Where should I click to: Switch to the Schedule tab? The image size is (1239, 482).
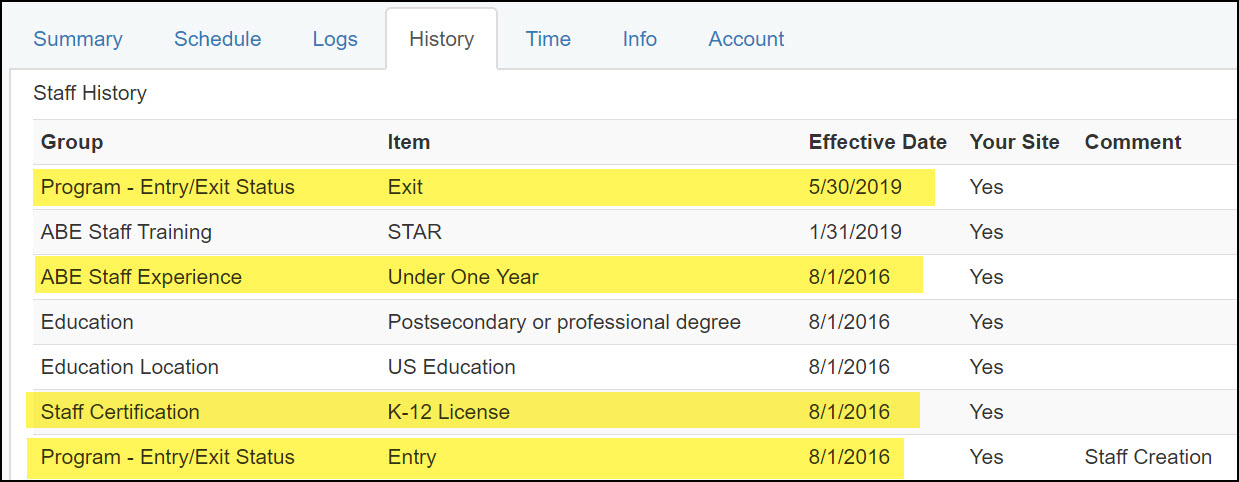217,39
